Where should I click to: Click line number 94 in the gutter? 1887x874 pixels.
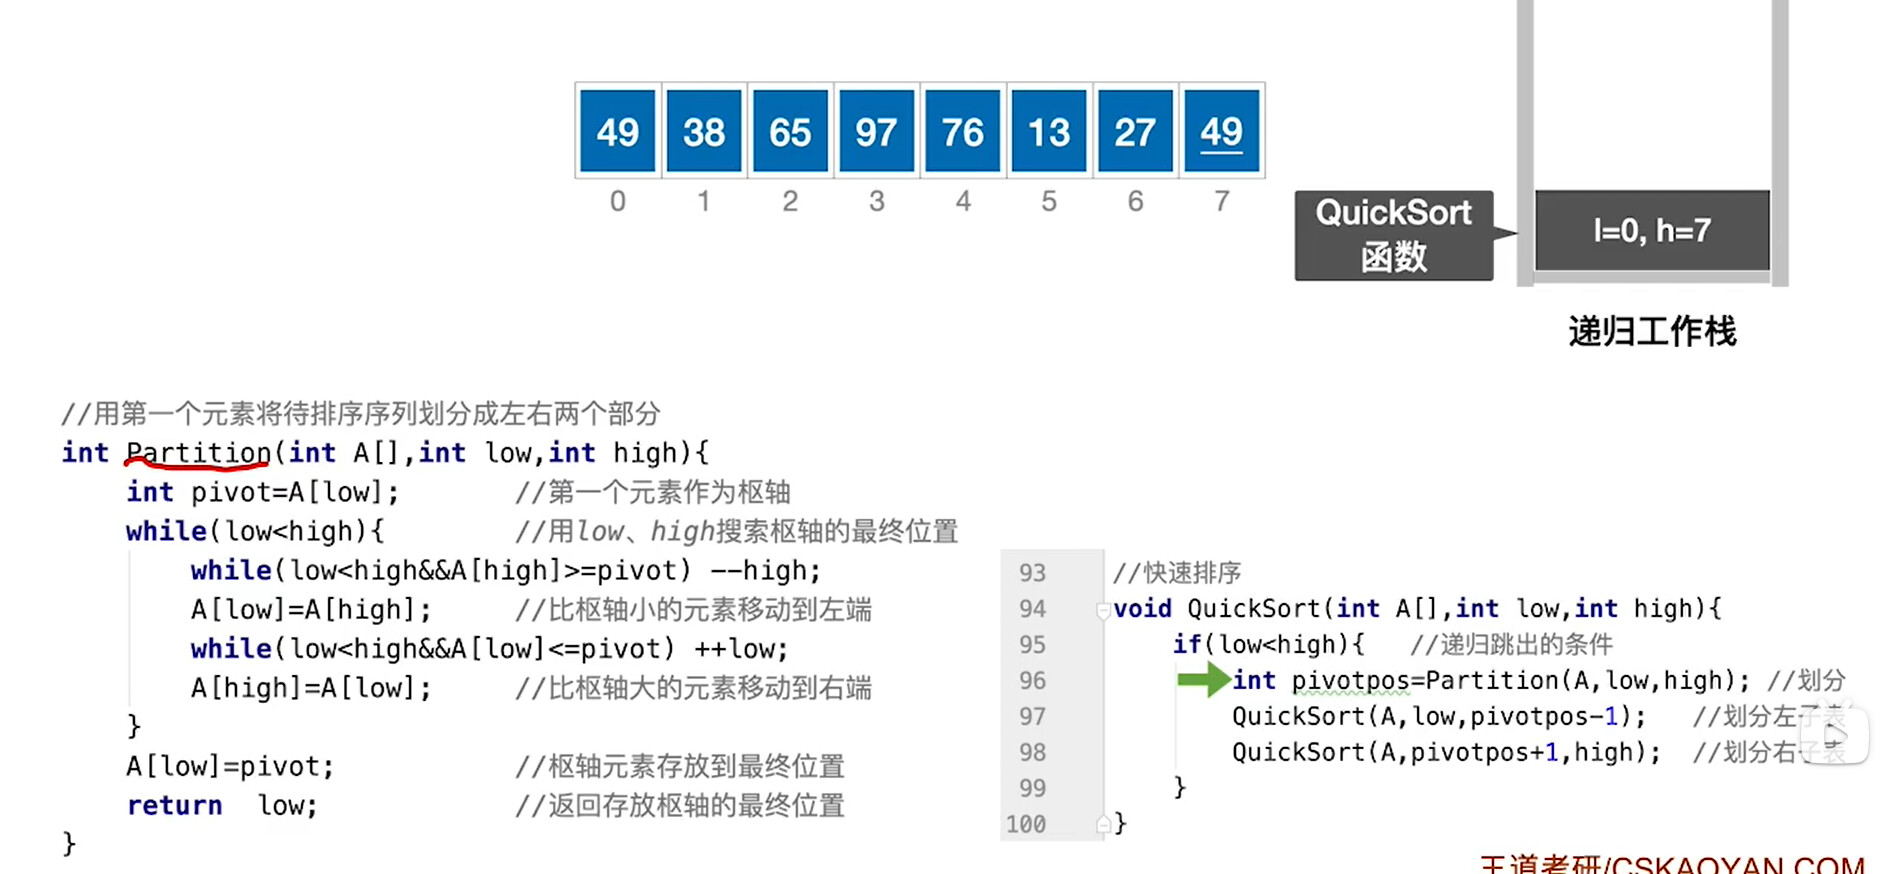point(1032,609)
